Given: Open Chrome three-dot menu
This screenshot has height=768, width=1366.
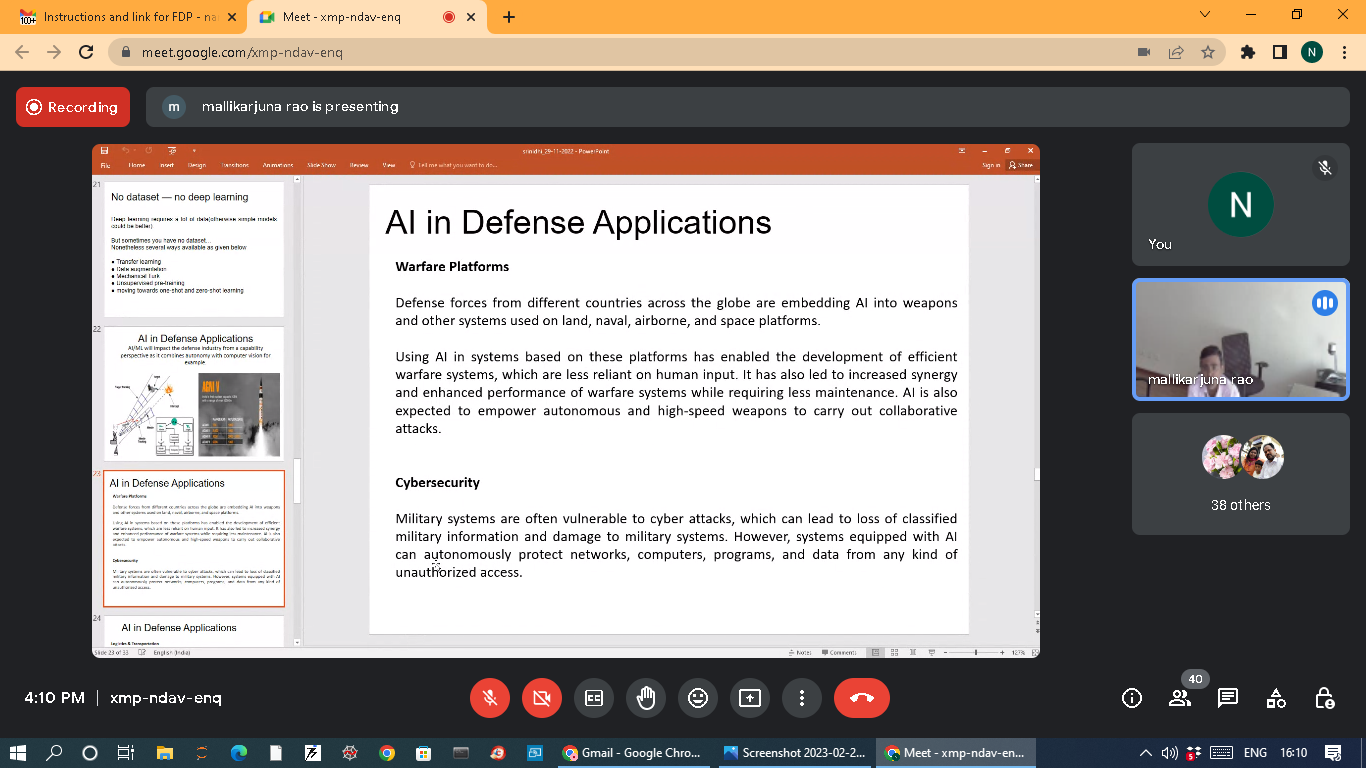Looking at the screenshot, I should pyautogui.click(x=1344, y=52).
